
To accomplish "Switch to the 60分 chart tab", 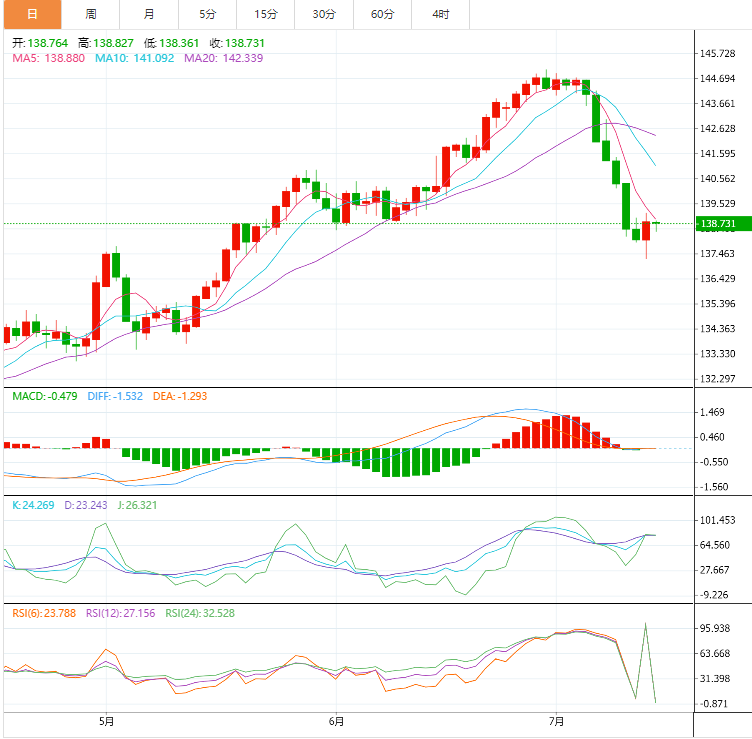I will pyautogui.click(x=382, y=14).
